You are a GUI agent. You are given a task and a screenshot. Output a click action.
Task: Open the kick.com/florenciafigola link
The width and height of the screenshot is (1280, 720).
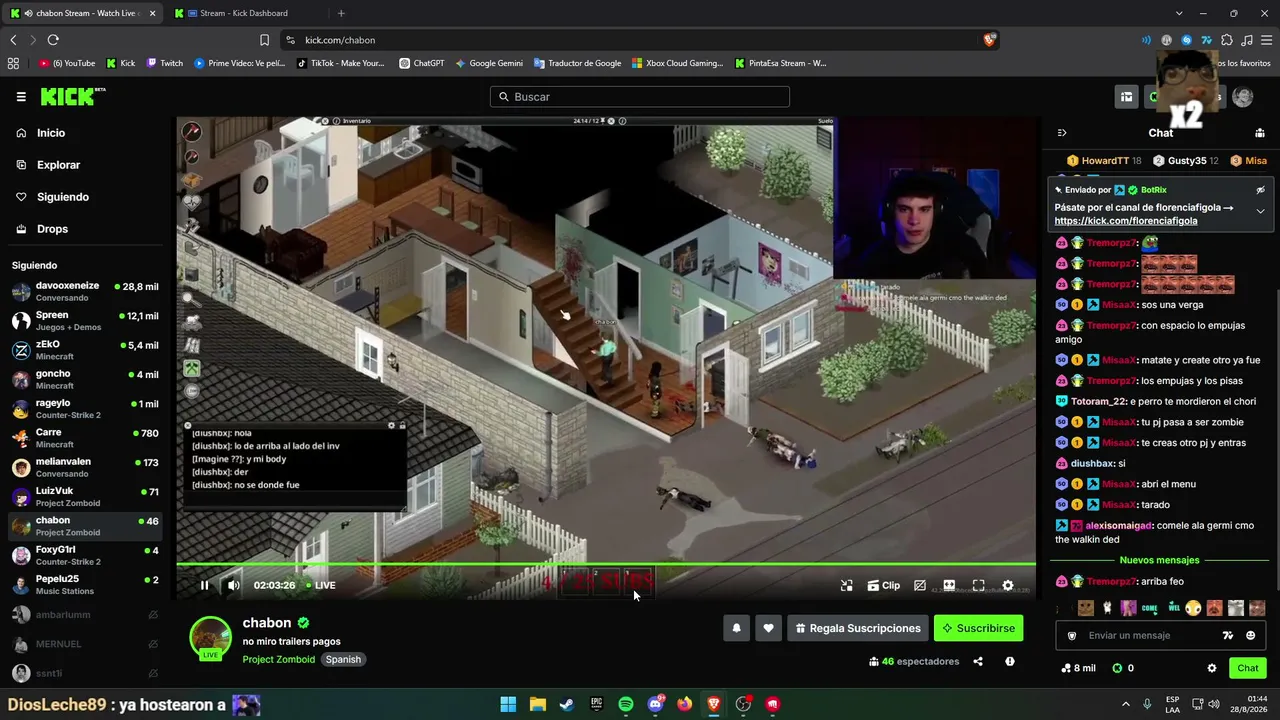(x=1125, y=221)
